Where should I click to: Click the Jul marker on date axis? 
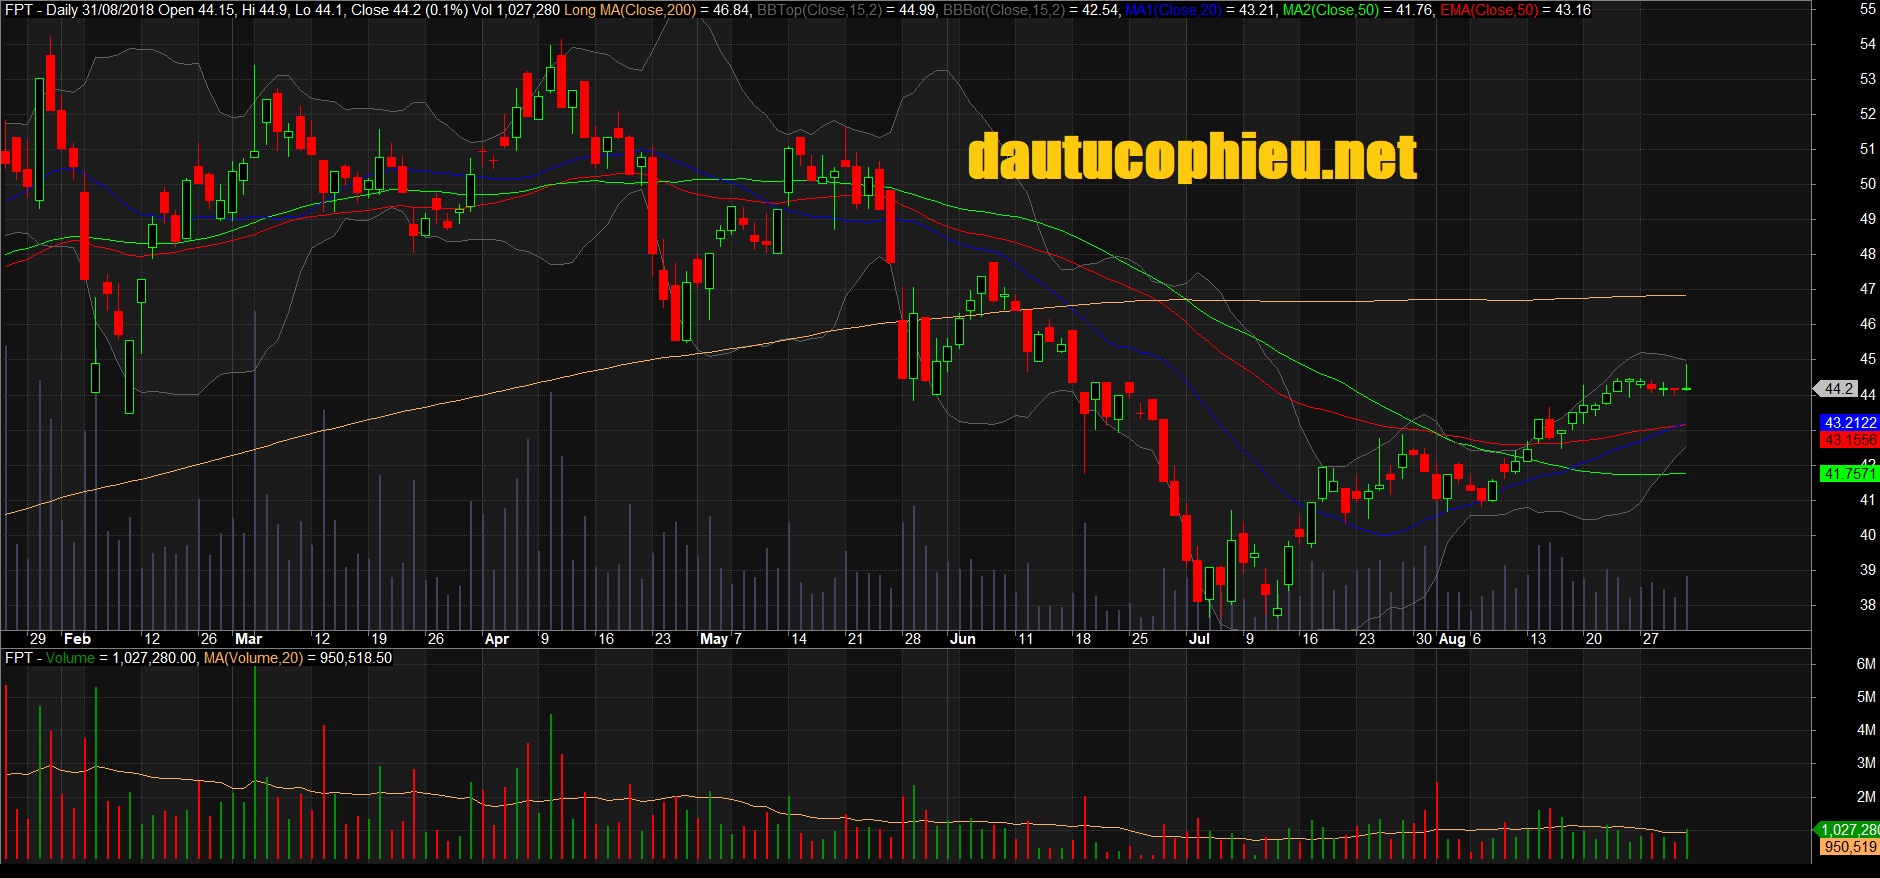(1199, 639)
